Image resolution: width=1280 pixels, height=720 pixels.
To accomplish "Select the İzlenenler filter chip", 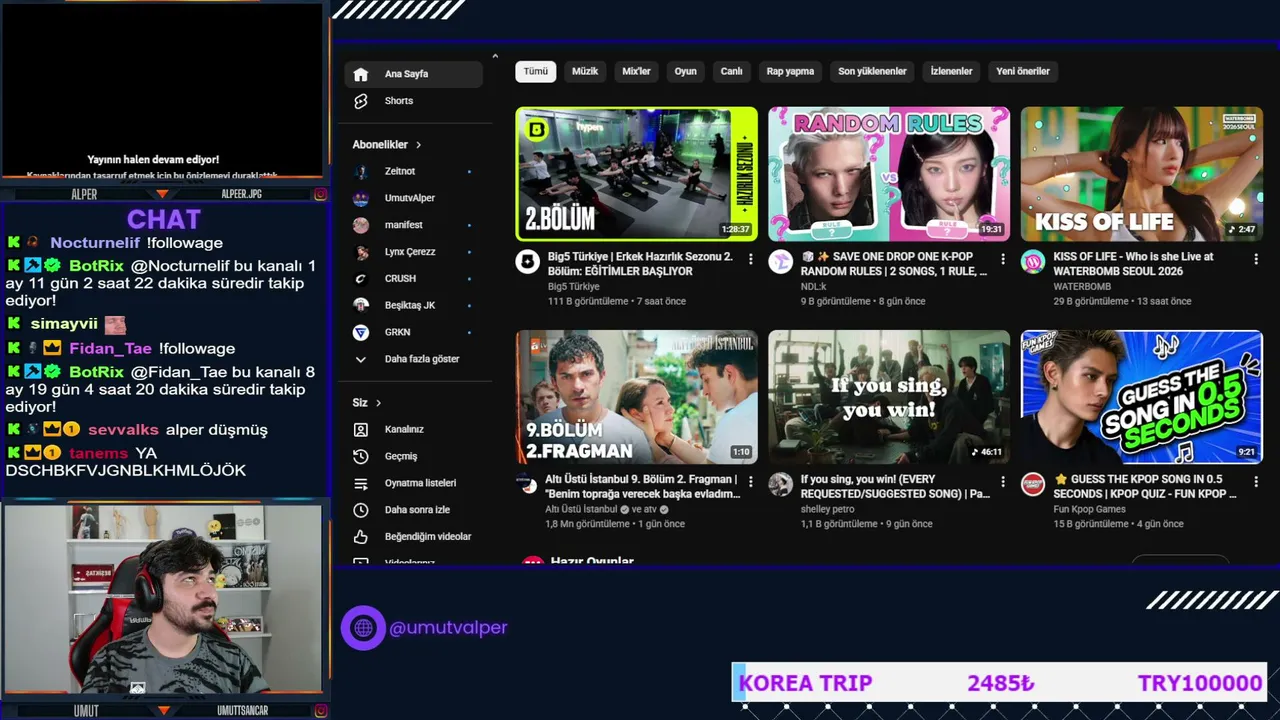I will point(951,72).
